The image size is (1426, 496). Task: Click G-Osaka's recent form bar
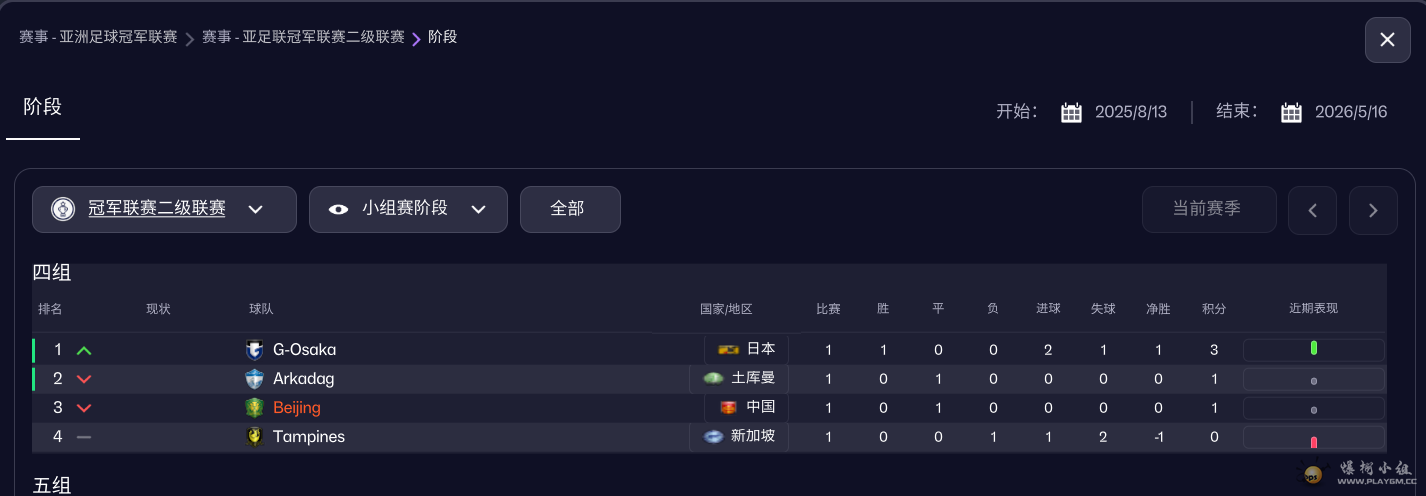1313,349
